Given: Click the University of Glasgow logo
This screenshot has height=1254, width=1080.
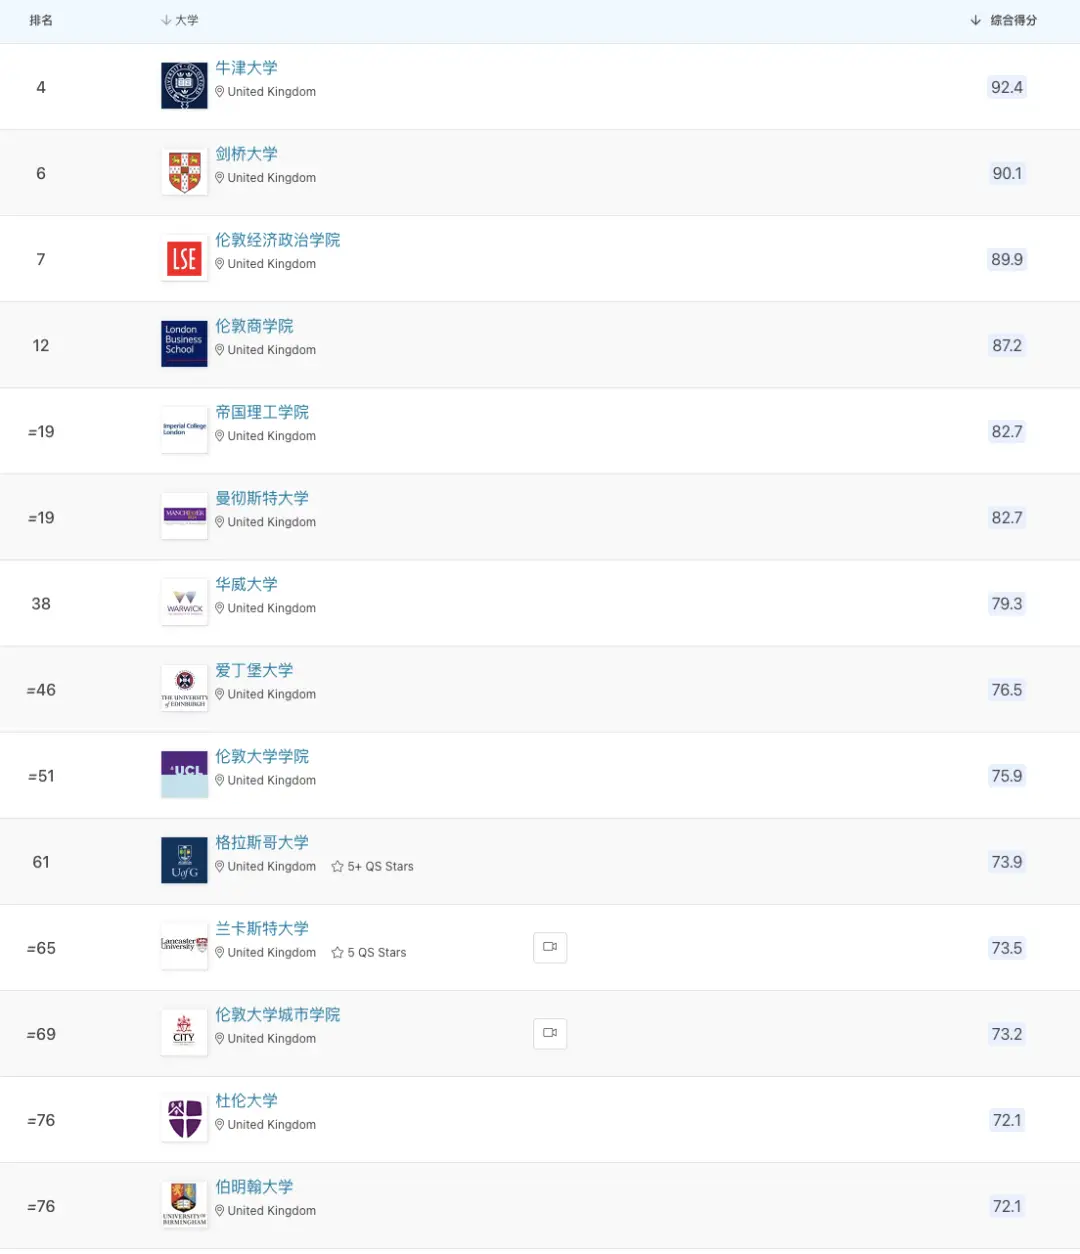Looking at the screenshot, I should tap(184, 860).
